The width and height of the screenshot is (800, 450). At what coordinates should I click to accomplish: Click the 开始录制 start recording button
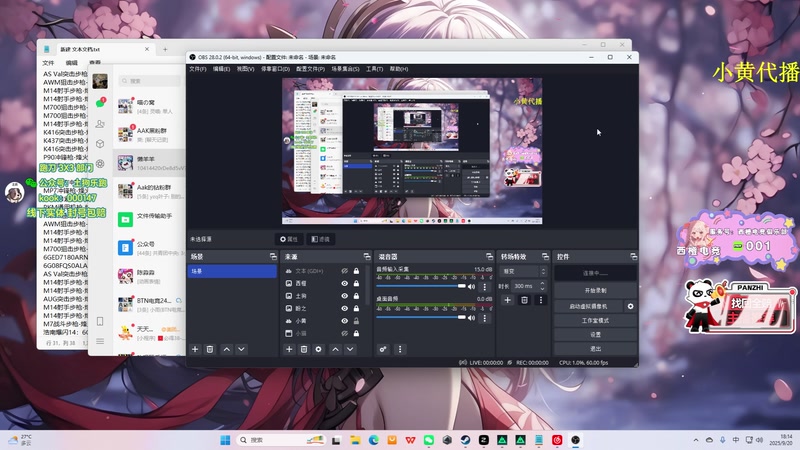(595, 290)
